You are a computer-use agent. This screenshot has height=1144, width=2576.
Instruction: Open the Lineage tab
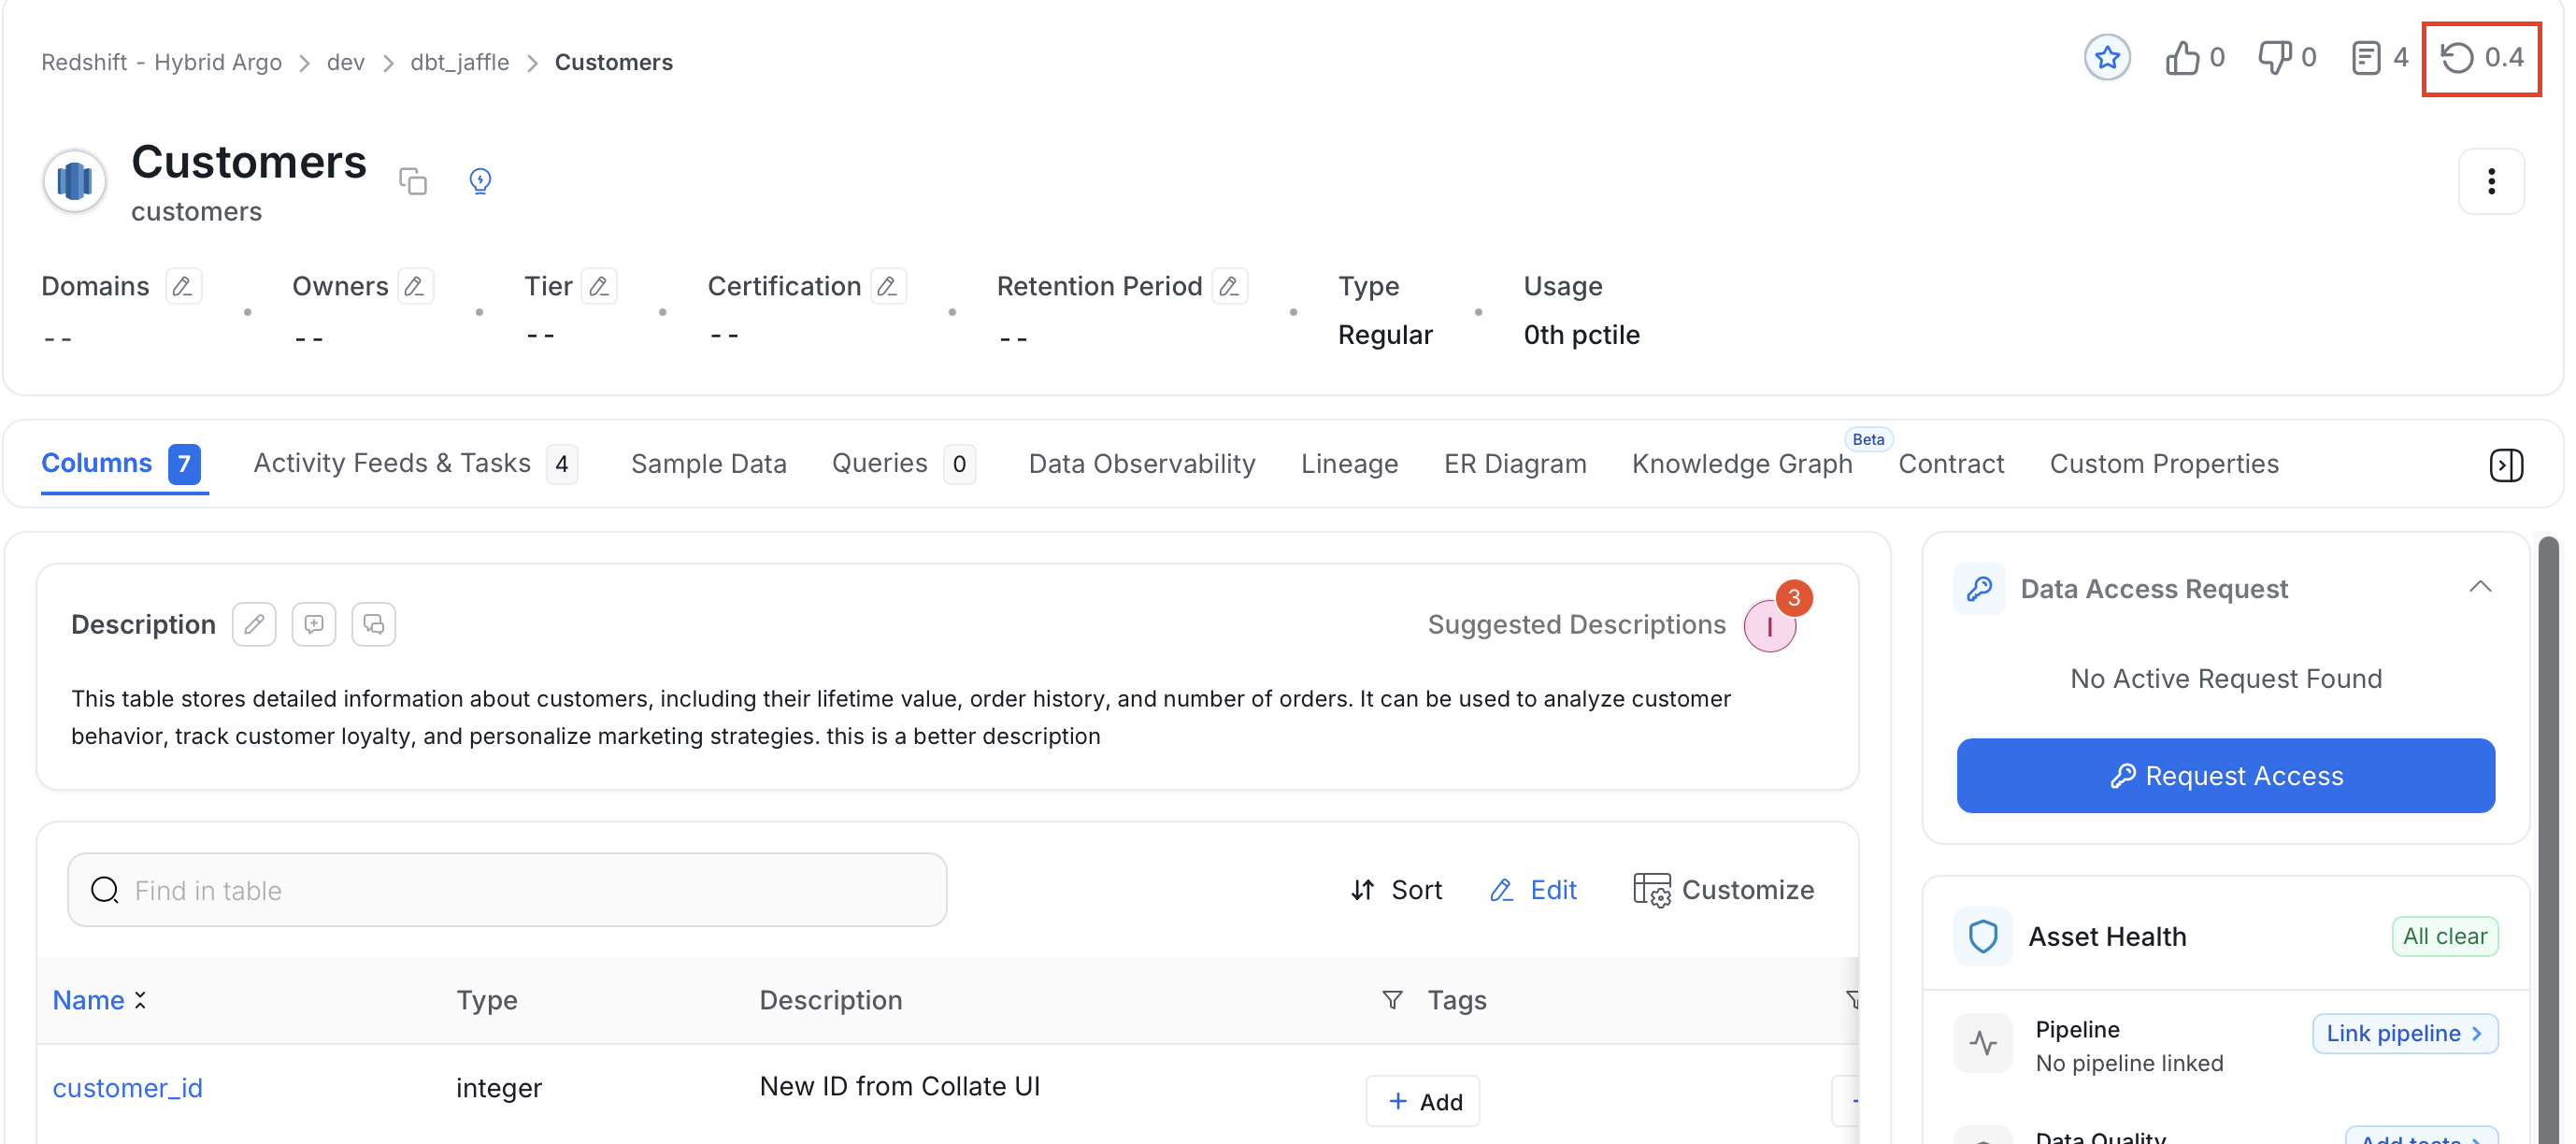tap(1350, 463)
